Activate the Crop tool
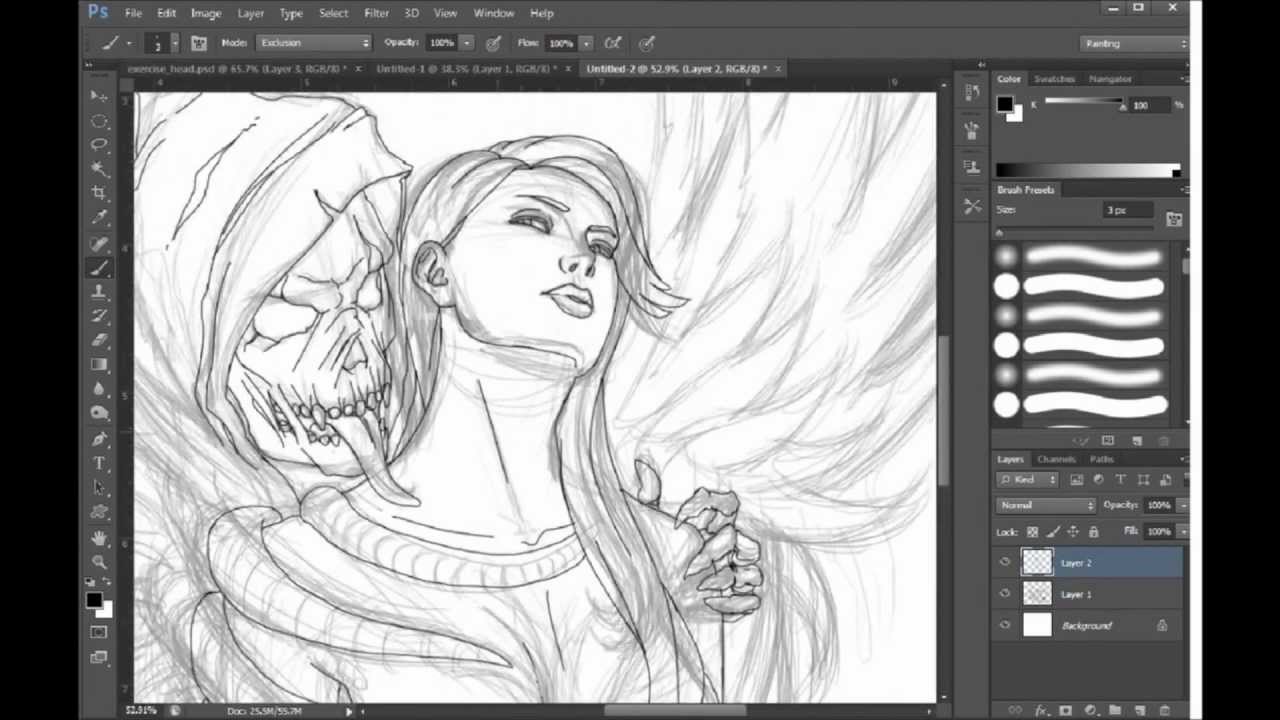Image resolution: width=1280 pixels, height=720 pixels. click(98, 193)
